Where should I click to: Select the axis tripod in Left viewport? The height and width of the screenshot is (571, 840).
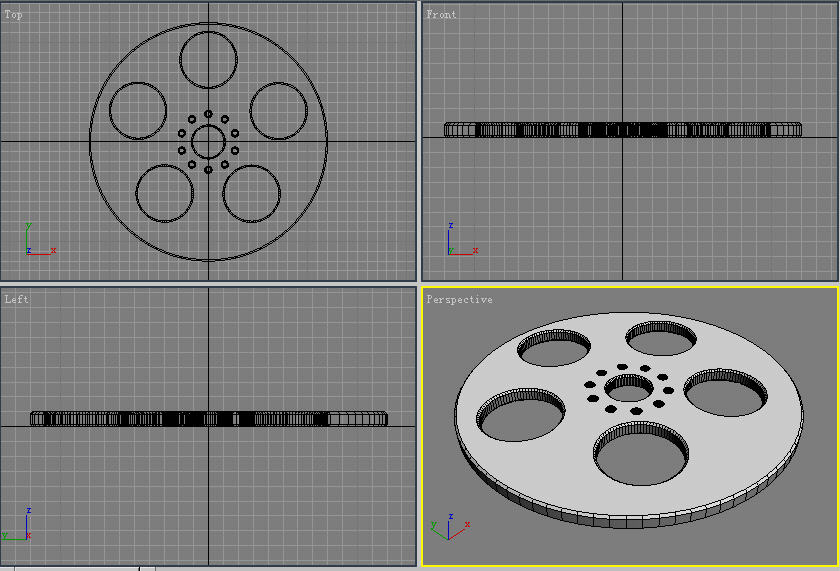click(20, 527)
